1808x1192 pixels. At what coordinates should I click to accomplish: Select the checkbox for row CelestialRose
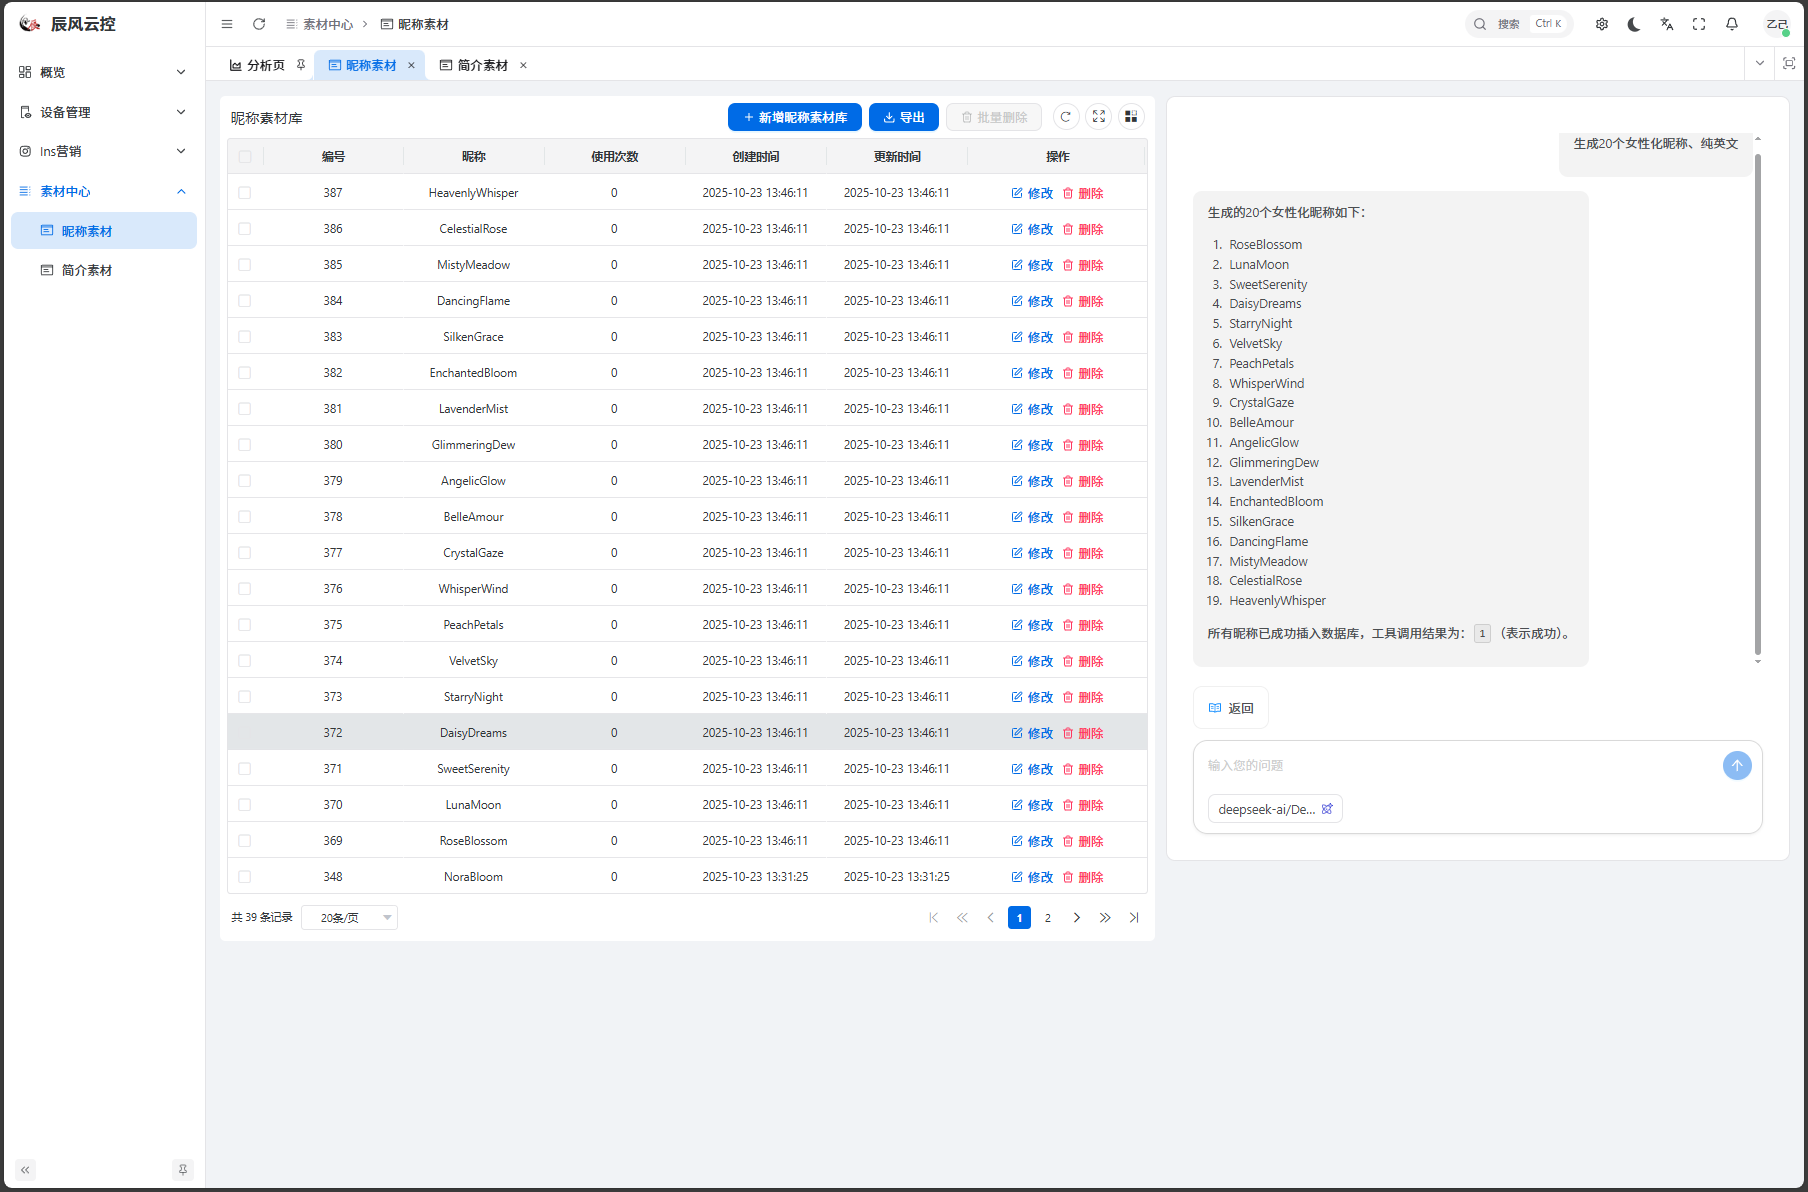[x=245, y=229]
